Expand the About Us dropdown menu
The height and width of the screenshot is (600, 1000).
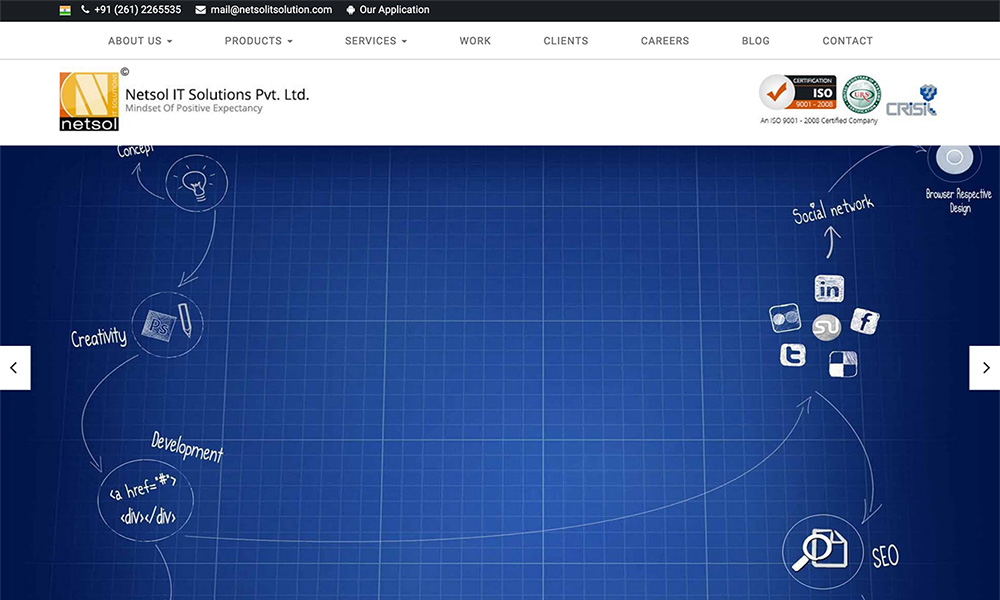[x=140, y=41]
